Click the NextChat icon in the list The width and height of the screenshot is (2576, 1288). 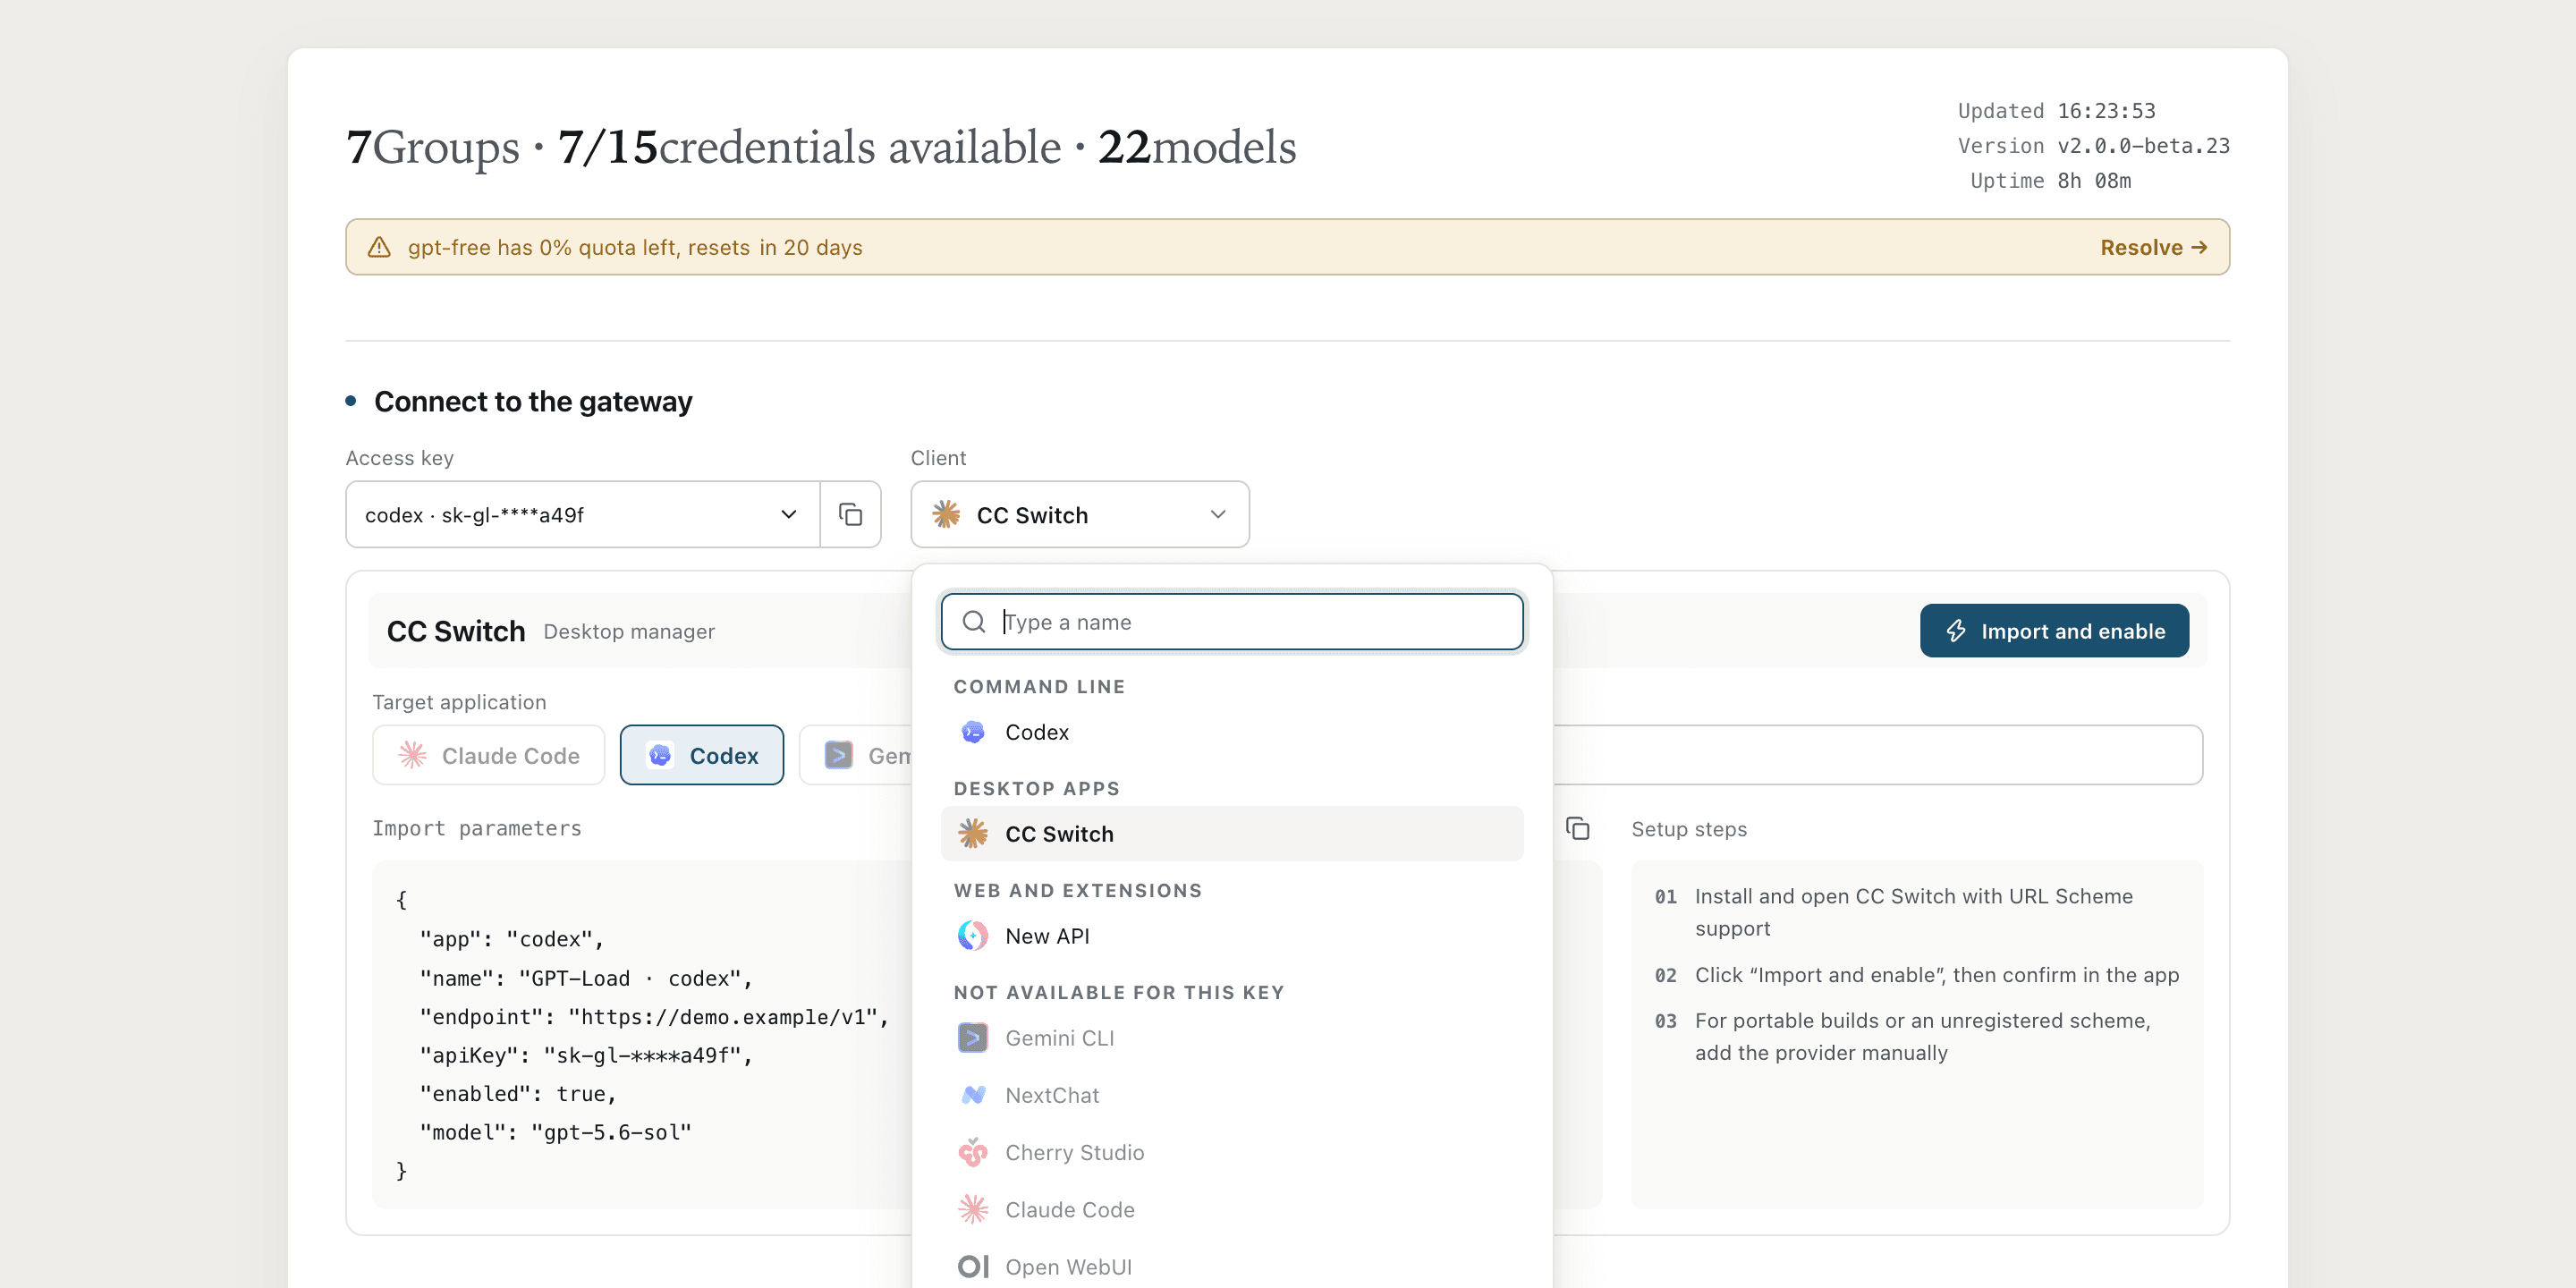coord(973,1095)
